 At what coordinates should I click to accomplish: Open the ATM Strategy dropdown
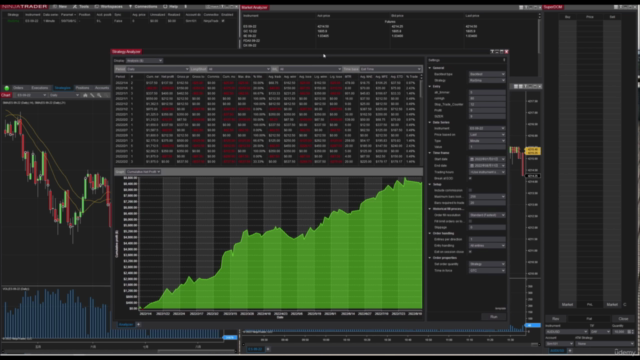605,344
